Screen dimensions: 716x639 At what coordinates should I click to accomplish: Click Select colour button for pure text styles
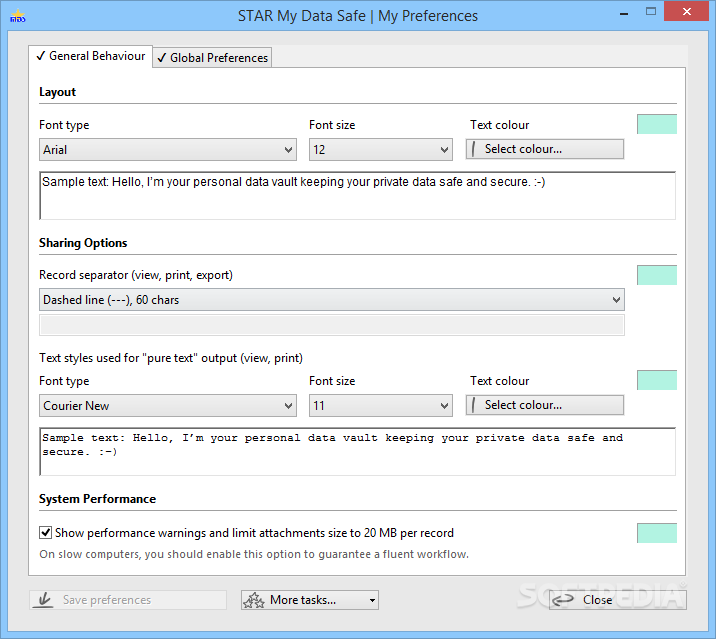point(545,405)
